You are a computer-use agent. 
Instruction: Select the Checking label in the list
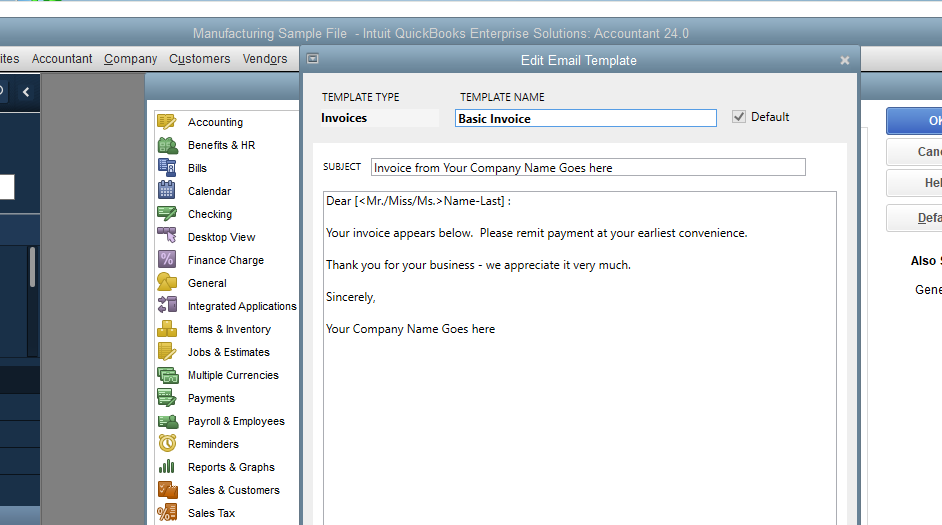(x=210, y=214)
